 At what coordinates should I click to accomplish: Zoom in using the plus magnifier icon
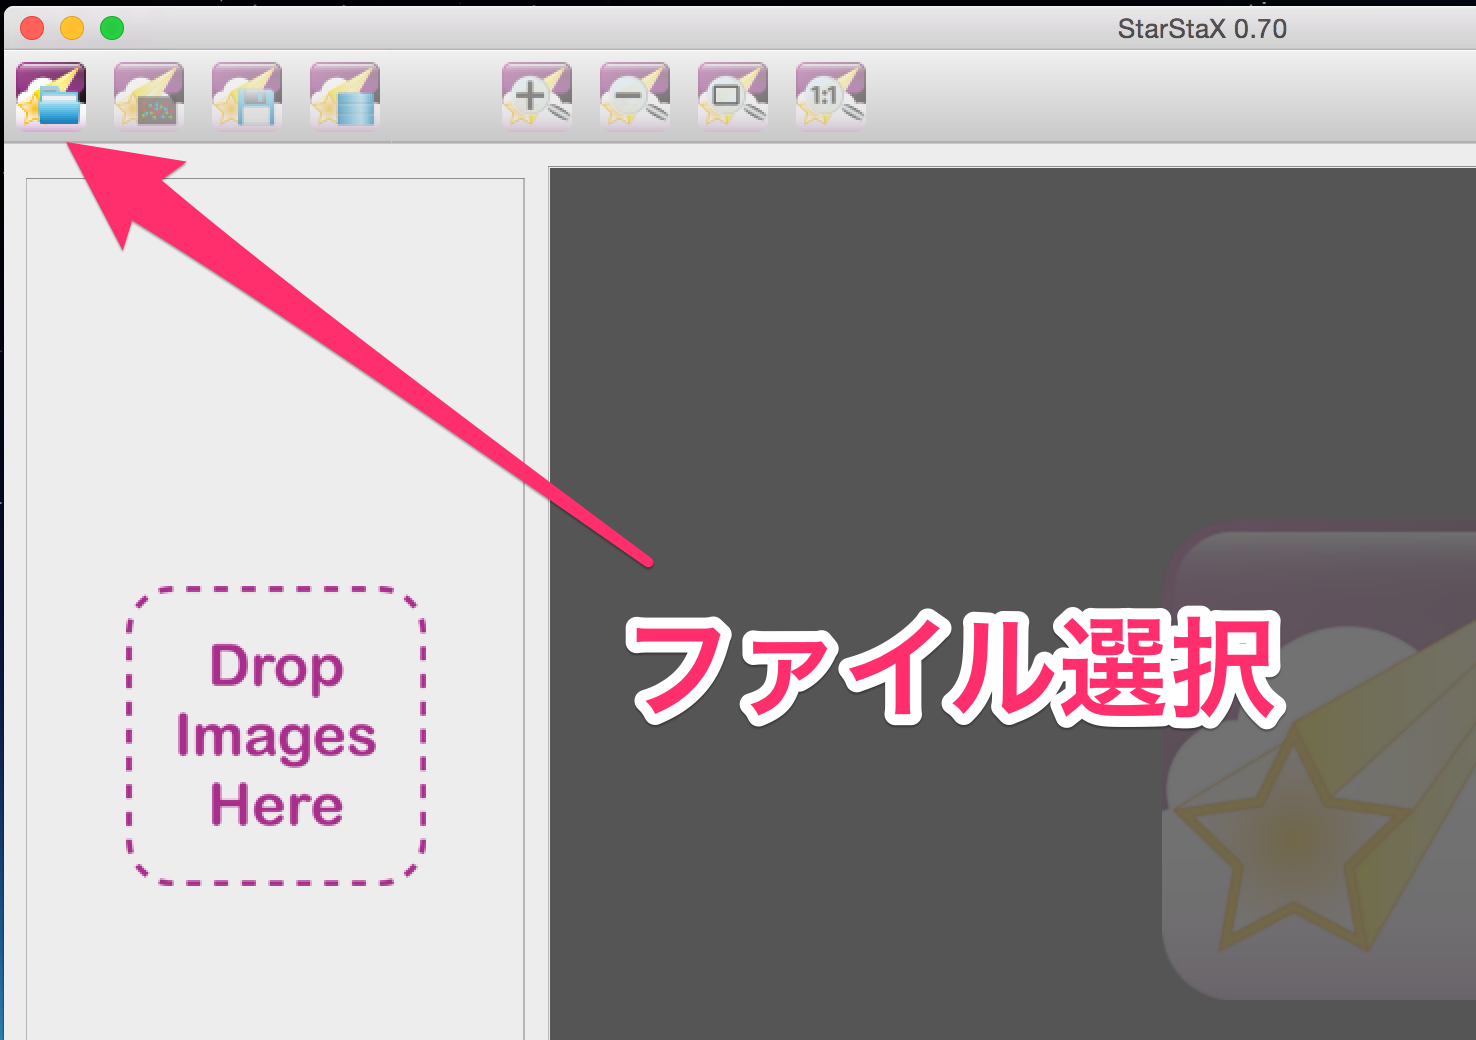click(x=537, y=96)
